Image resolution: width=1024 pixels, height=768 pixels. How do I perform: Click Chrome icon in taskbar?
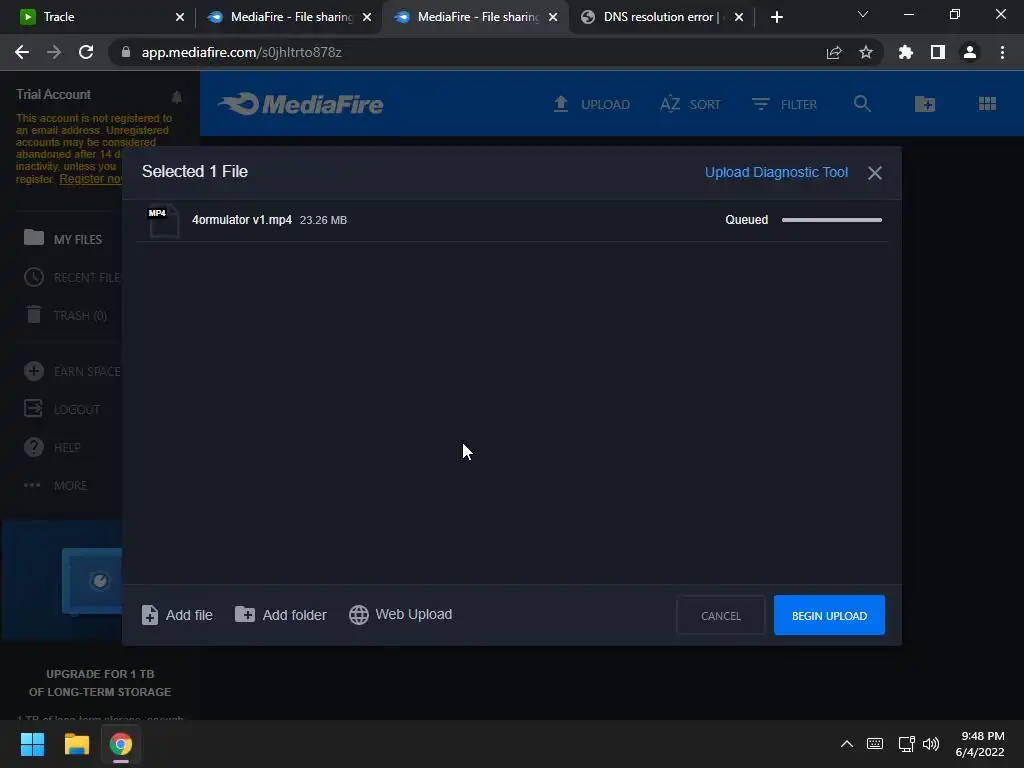point(121,744)
